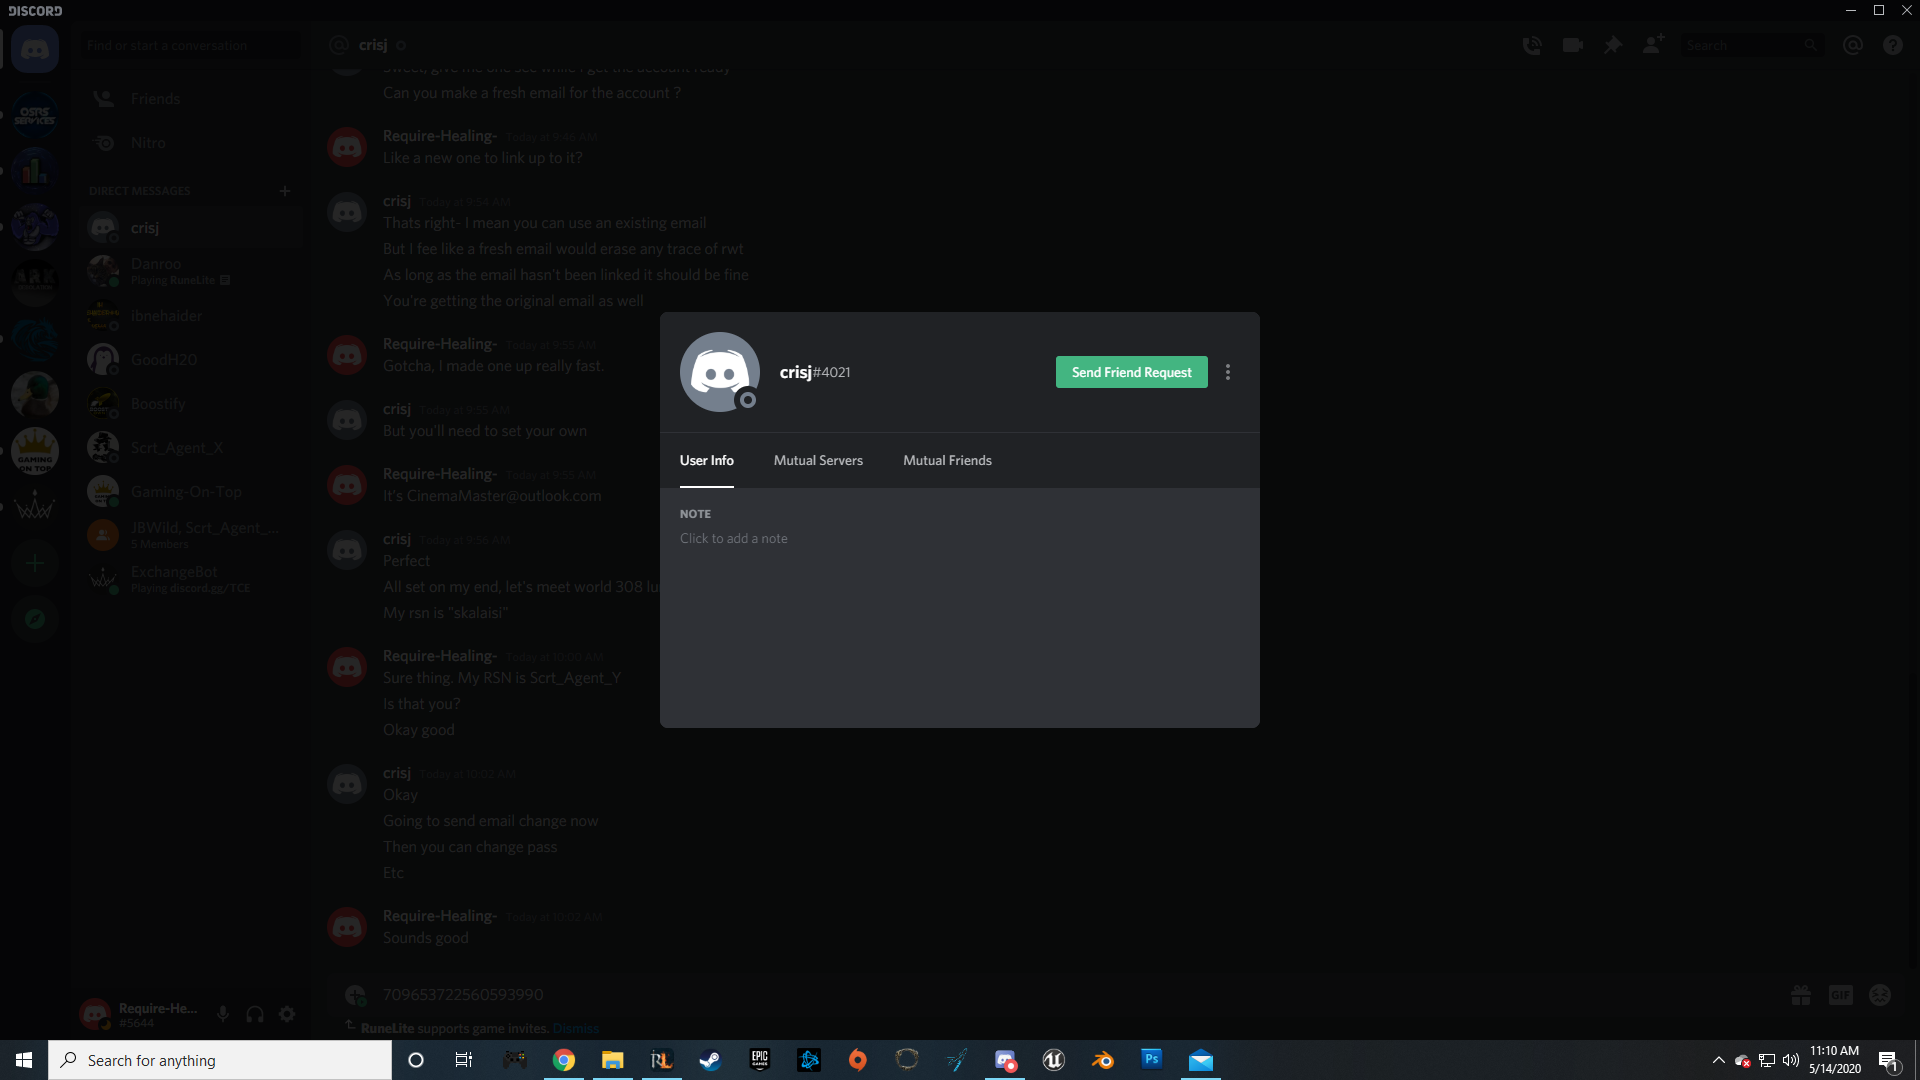Open the Mutual Friends tab

[947, 460]
